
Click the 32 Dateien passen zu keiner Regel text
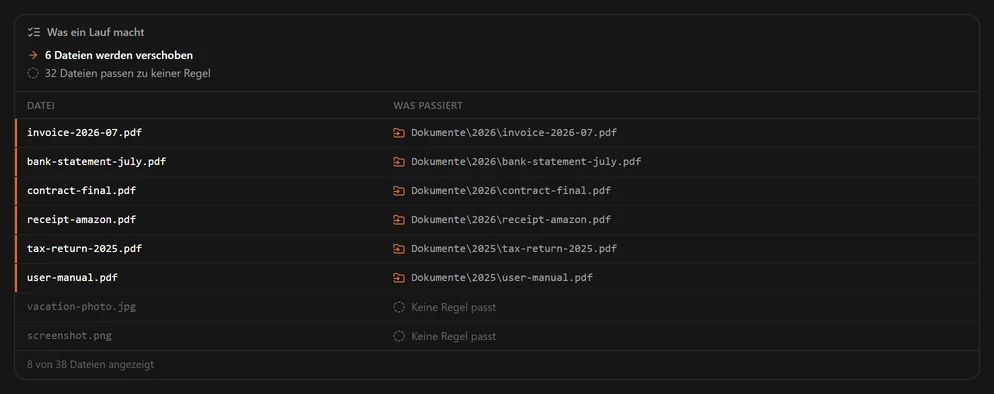pos(127,73)
